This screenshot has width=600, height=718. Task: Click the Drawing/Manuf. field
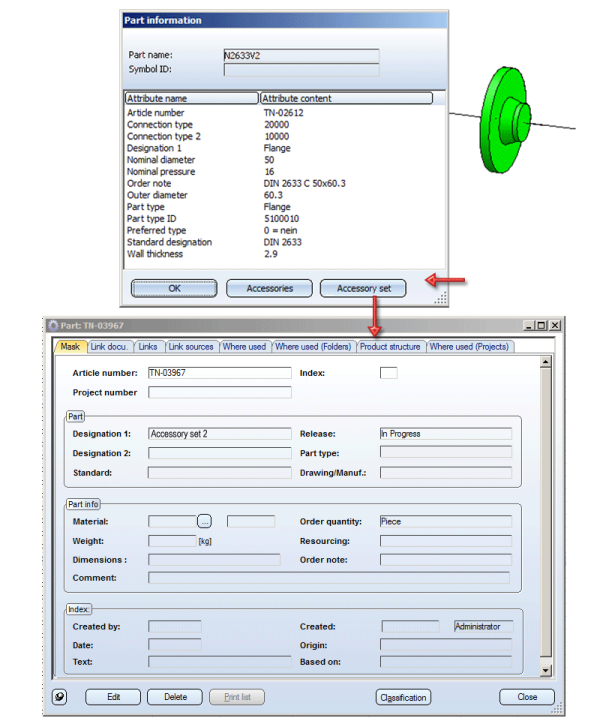pyautogui.click(x=446, y=473)
